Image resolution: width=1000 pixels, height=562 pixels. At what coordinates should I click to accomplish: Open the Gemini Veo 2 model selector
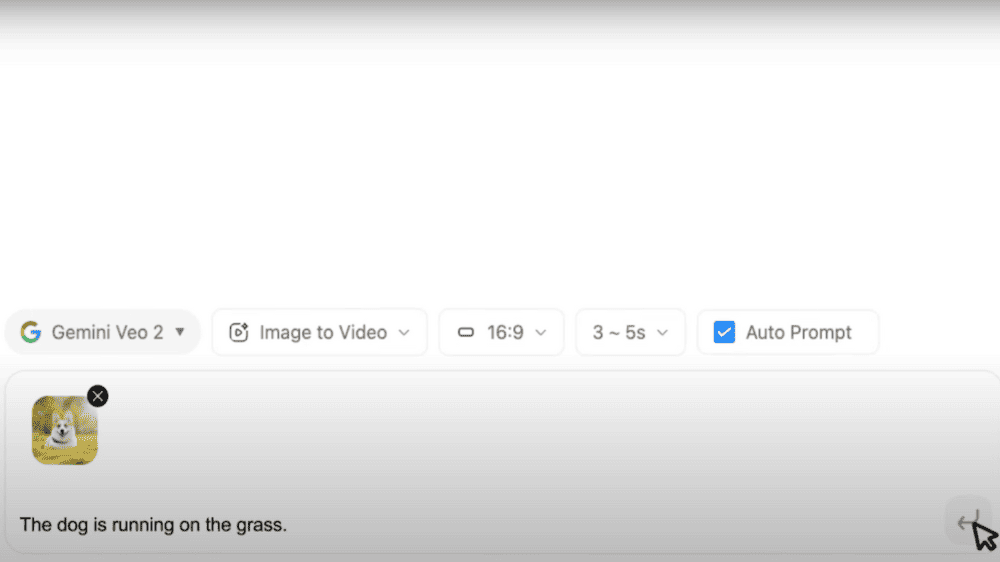(x=103, y=332)
